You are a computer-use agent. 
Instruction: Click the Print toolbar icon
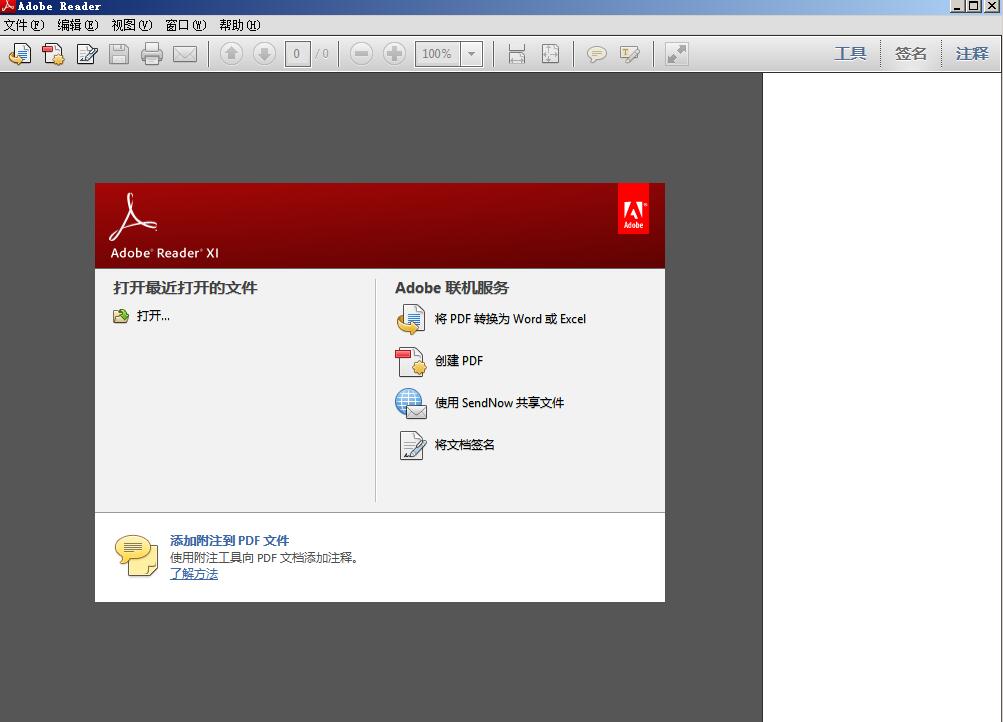coord(152,54)
